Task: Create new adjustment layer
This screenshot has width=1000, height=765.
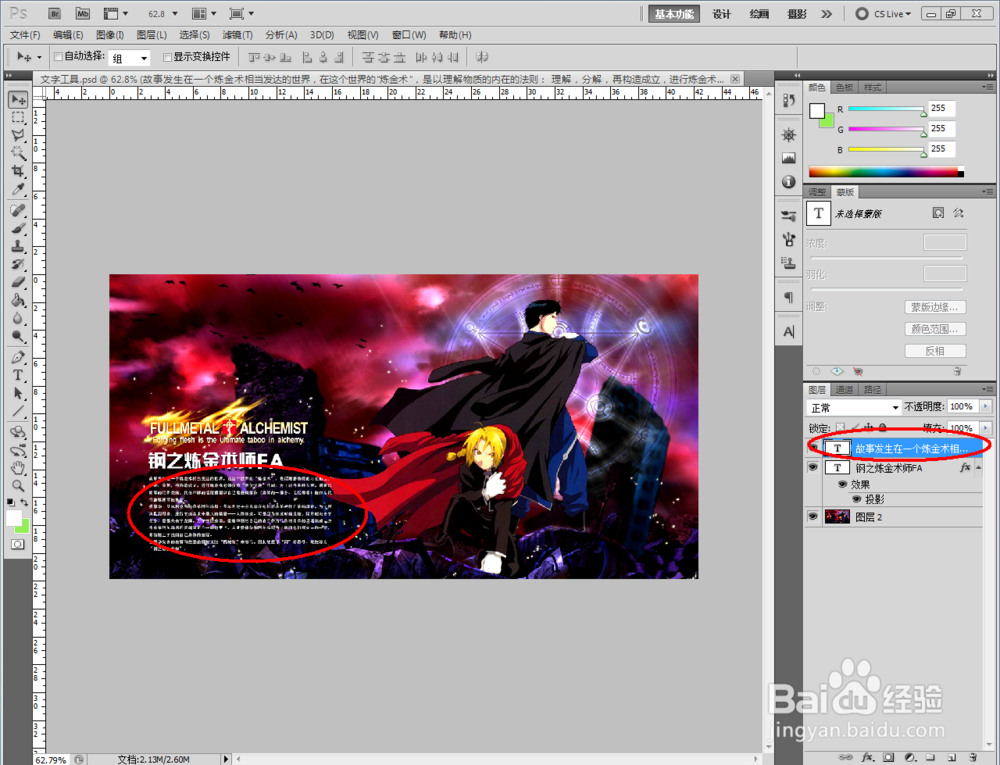Action: click(x=910, y=757)
